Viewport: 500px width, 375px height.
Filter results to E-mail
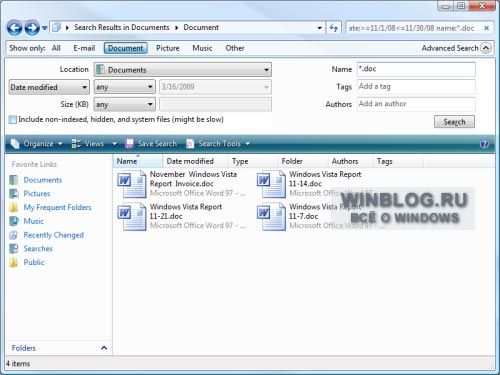click(84, 48)
